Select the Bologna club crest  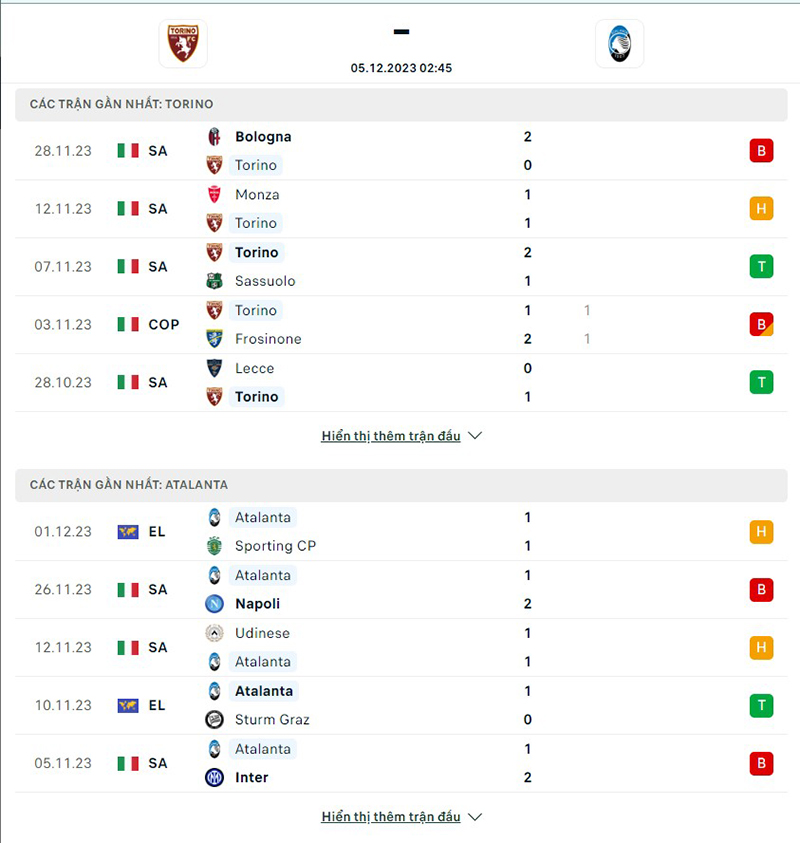coord(213,136)
